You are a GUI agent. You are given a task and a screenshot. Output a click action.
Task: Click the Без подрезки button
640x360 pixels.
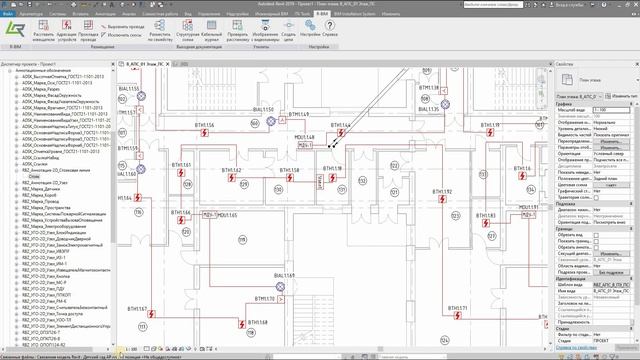(611, 273)
